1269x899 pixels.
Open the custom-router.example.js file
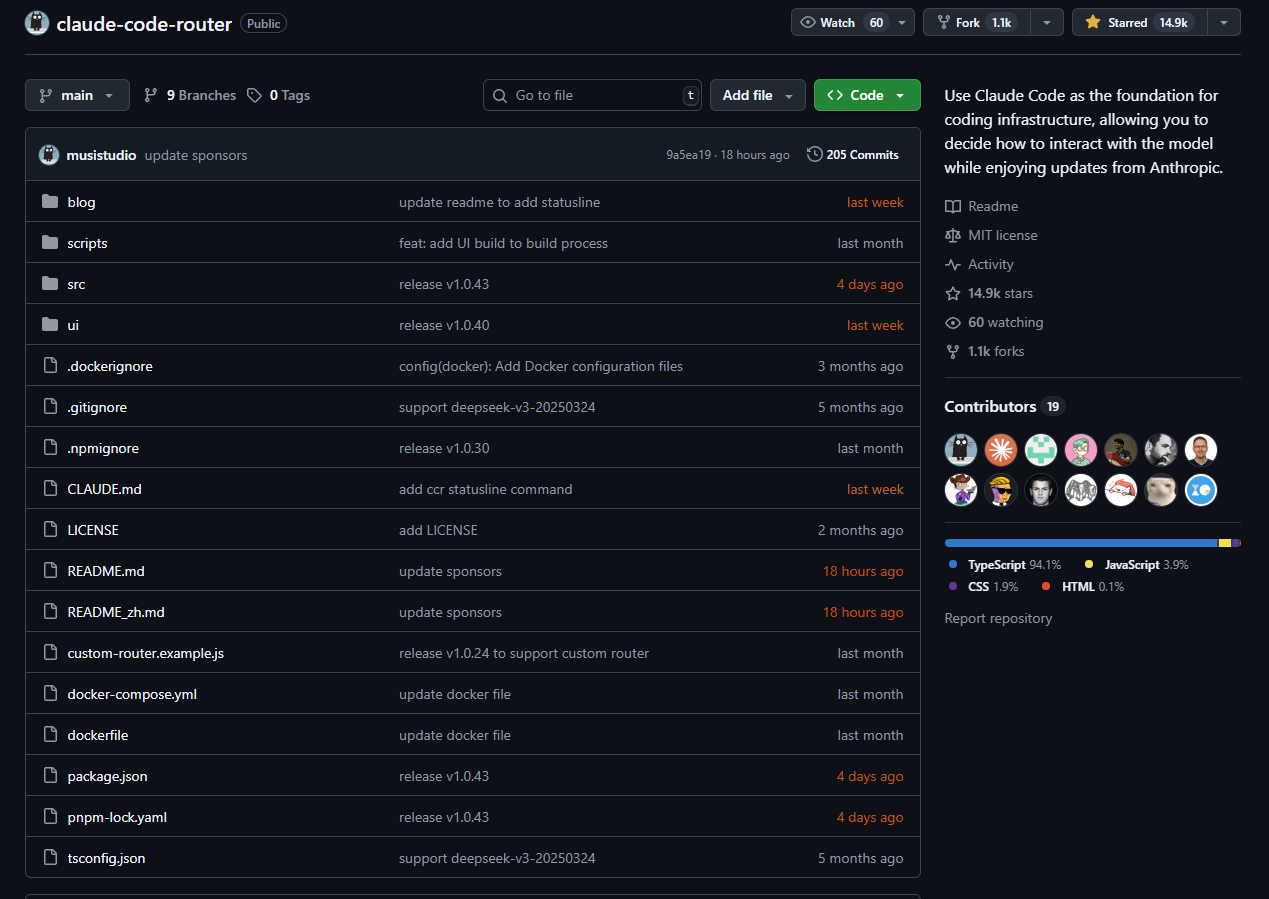(x=146, y=653)
